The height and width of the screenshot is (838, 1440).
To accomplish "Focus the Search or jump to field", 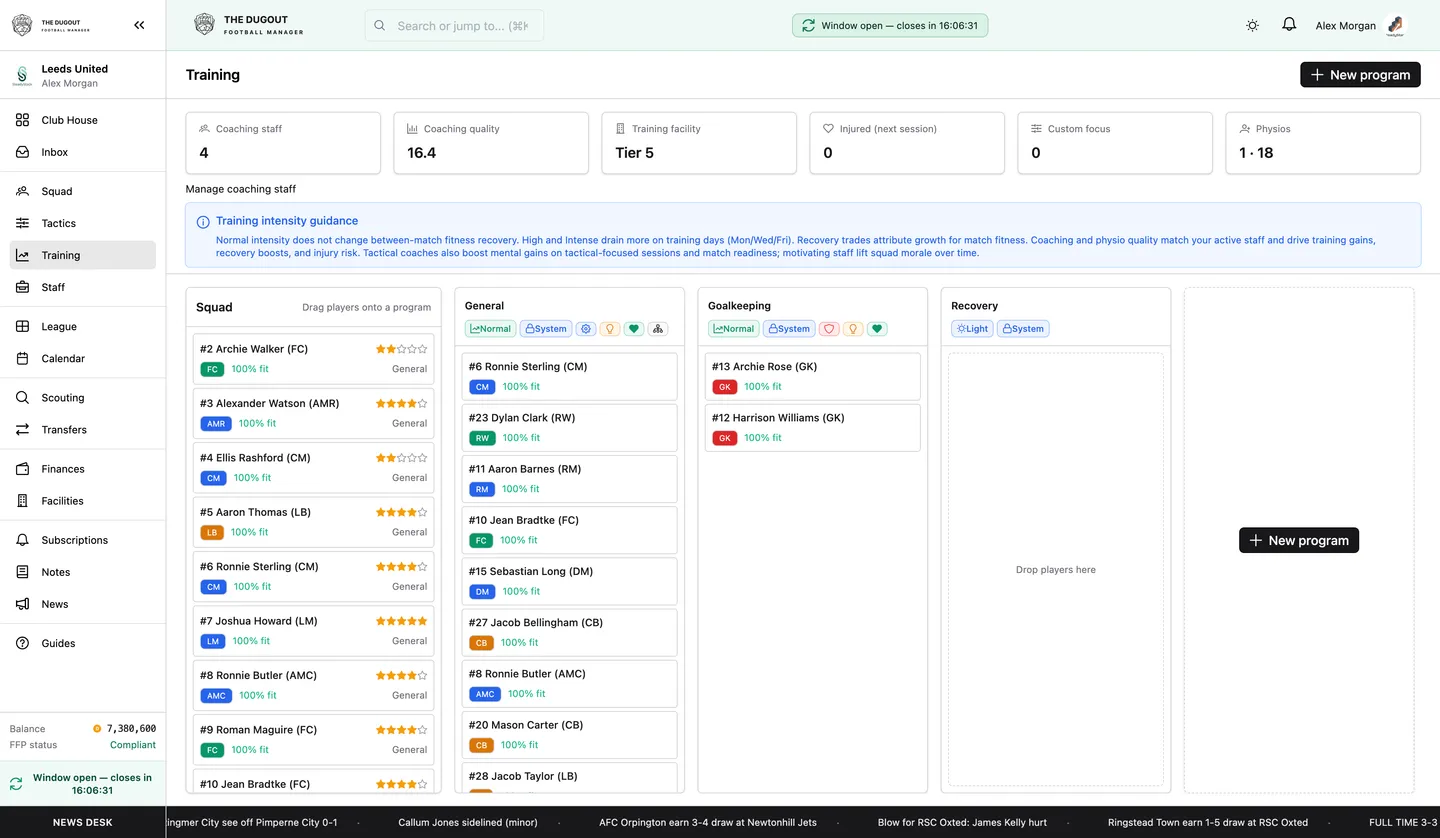I will click(454, 26).
